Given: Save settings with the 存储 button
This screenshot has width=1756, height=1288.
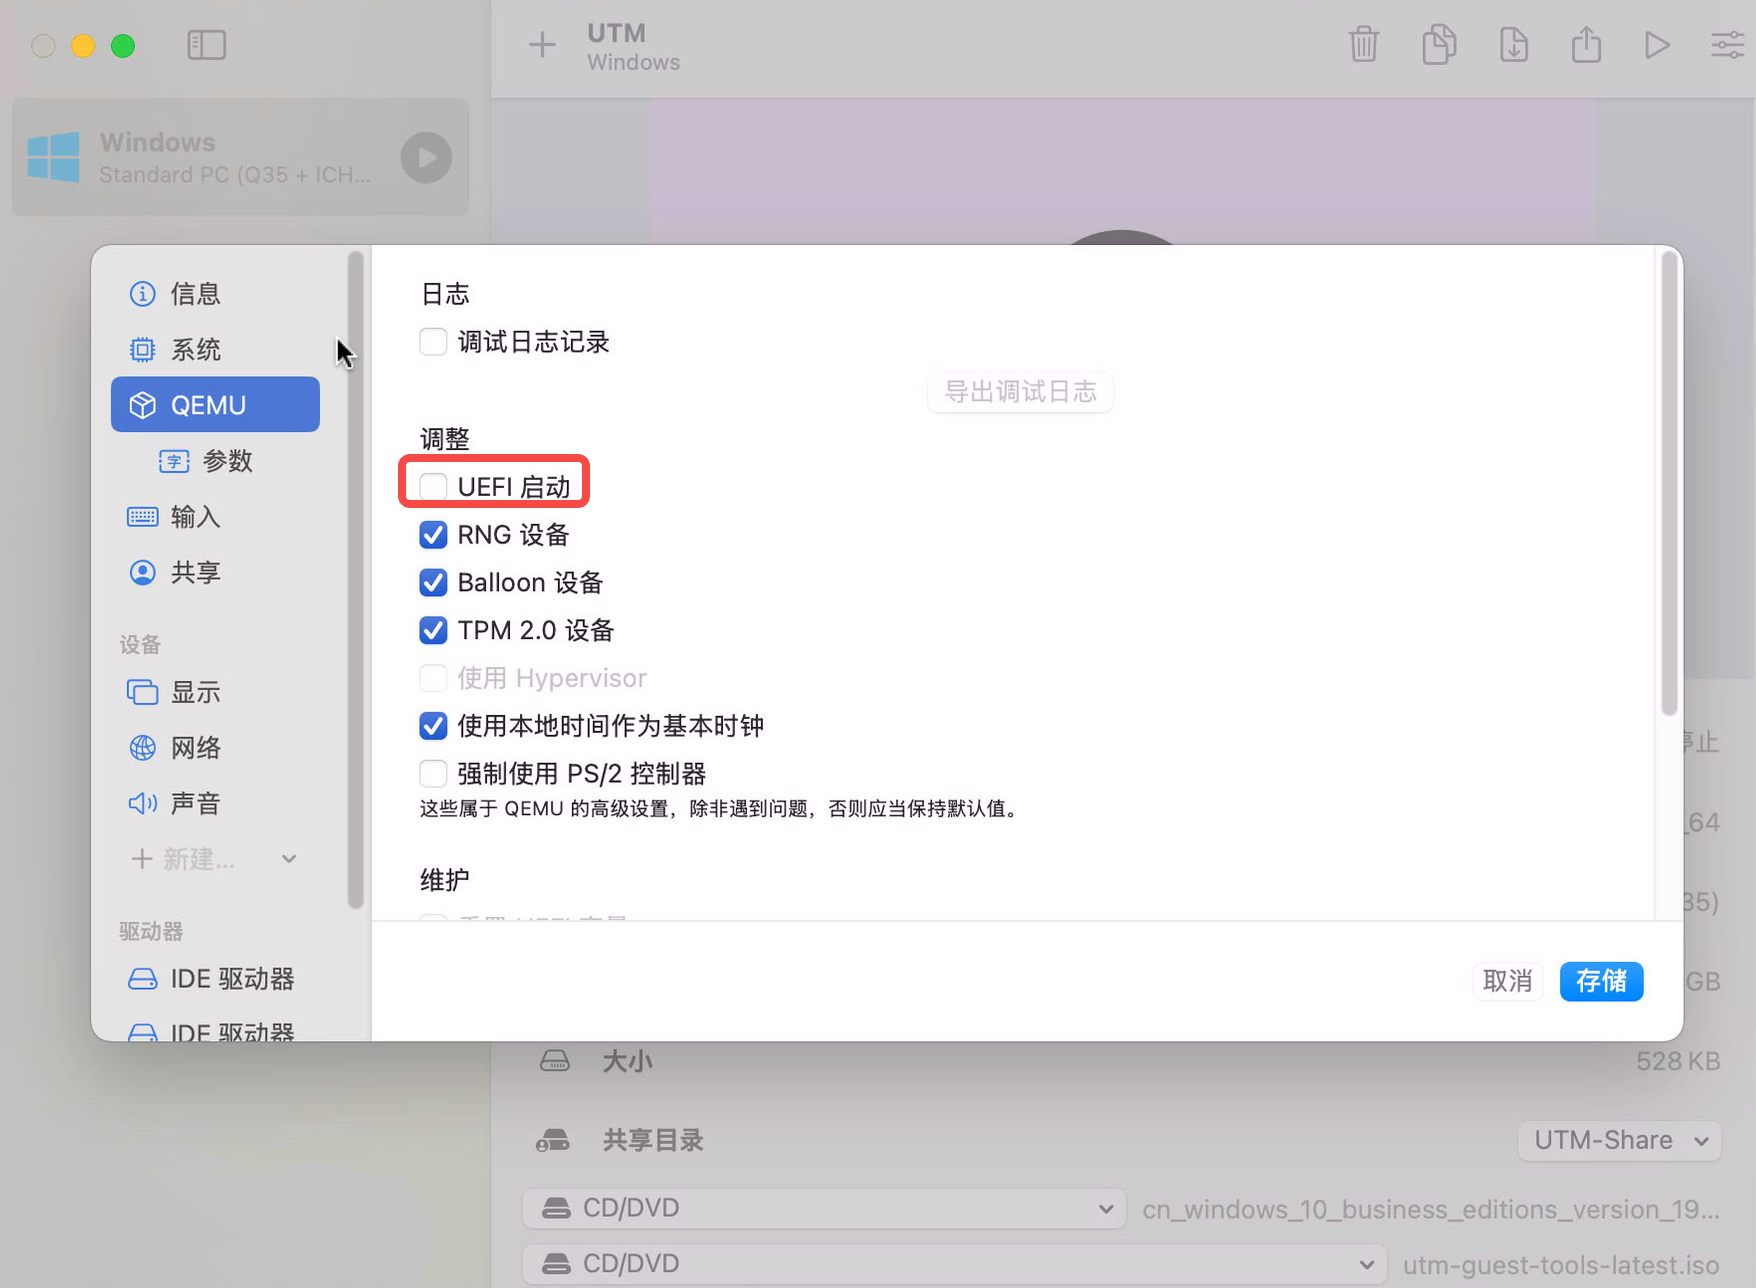Looking at the screenshot, I should (1602, 981).
